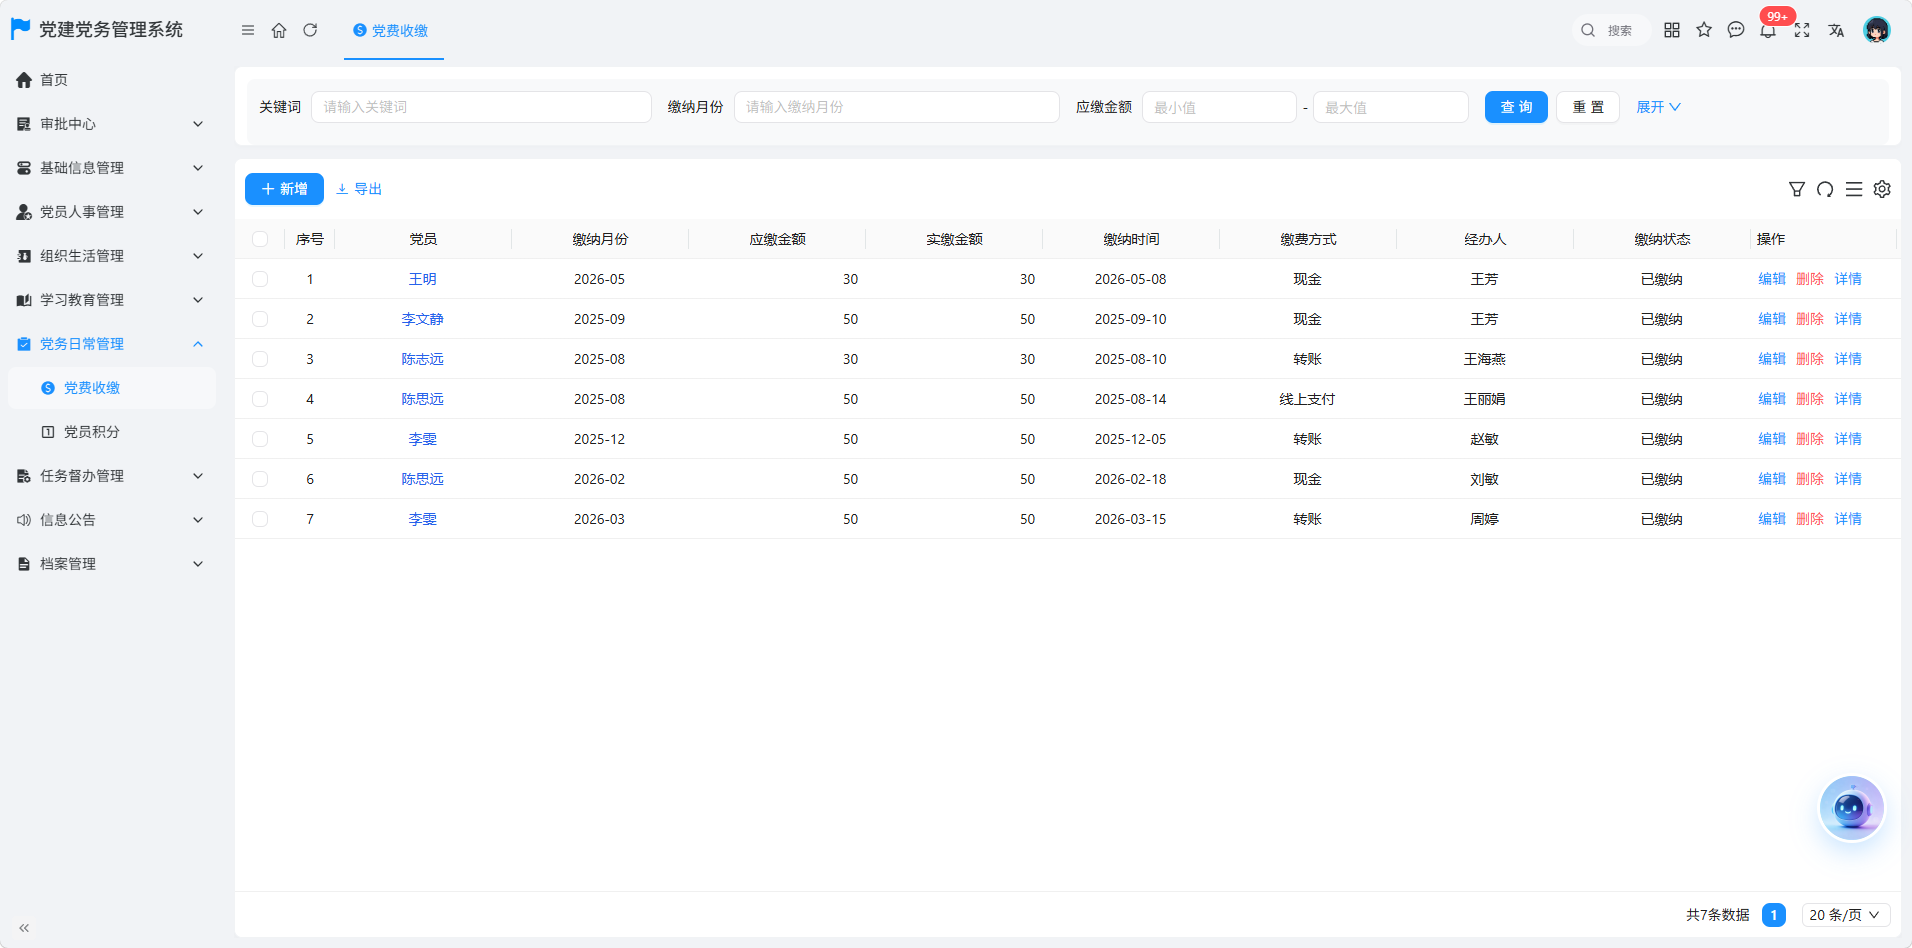Viewport: 1912px width, 948px height.
Task: Open the language translate icon
Action: [x=1836, y=30]
